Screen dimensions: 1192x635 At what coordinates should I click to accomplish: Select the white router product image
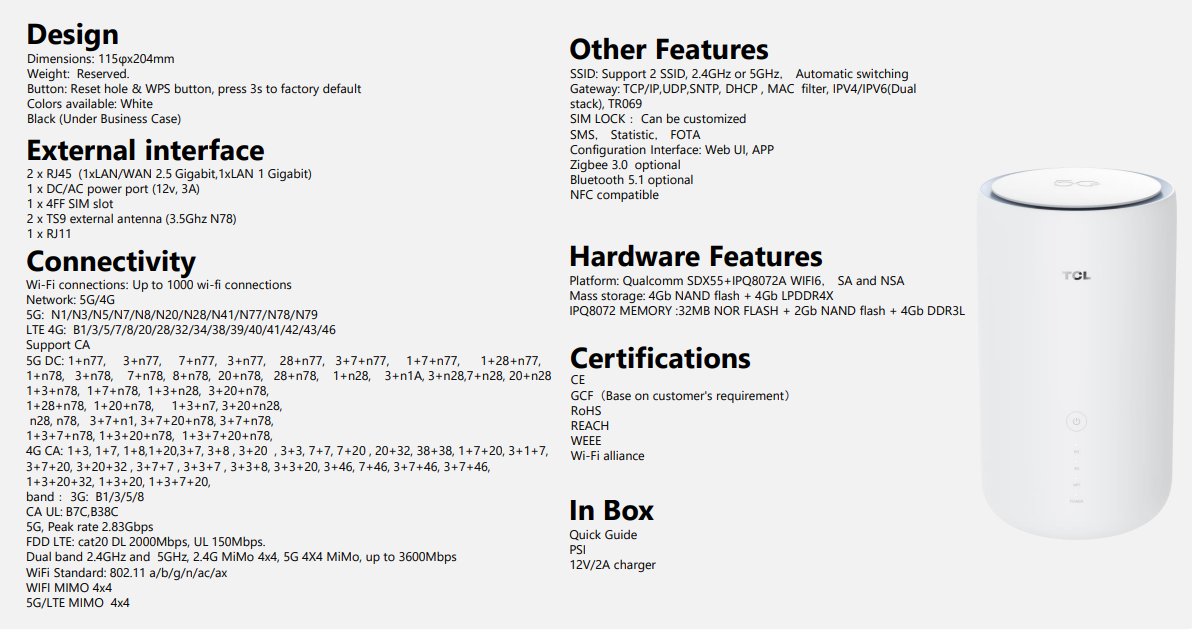[1076, 354]
